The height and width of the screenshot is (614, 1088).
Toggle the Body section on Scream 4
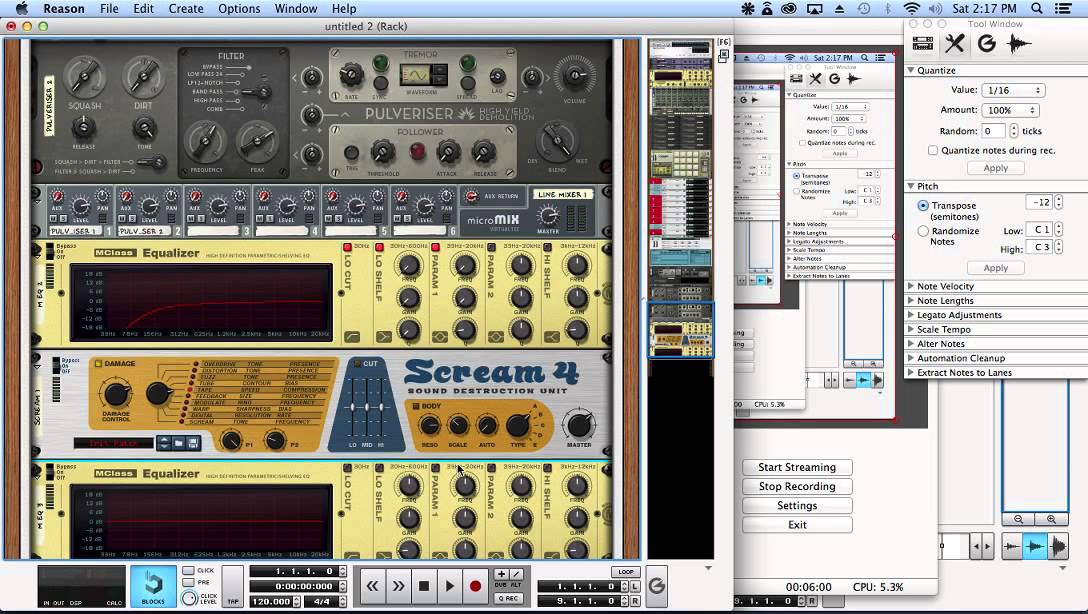pyautogui.click(x=416, y=406)
